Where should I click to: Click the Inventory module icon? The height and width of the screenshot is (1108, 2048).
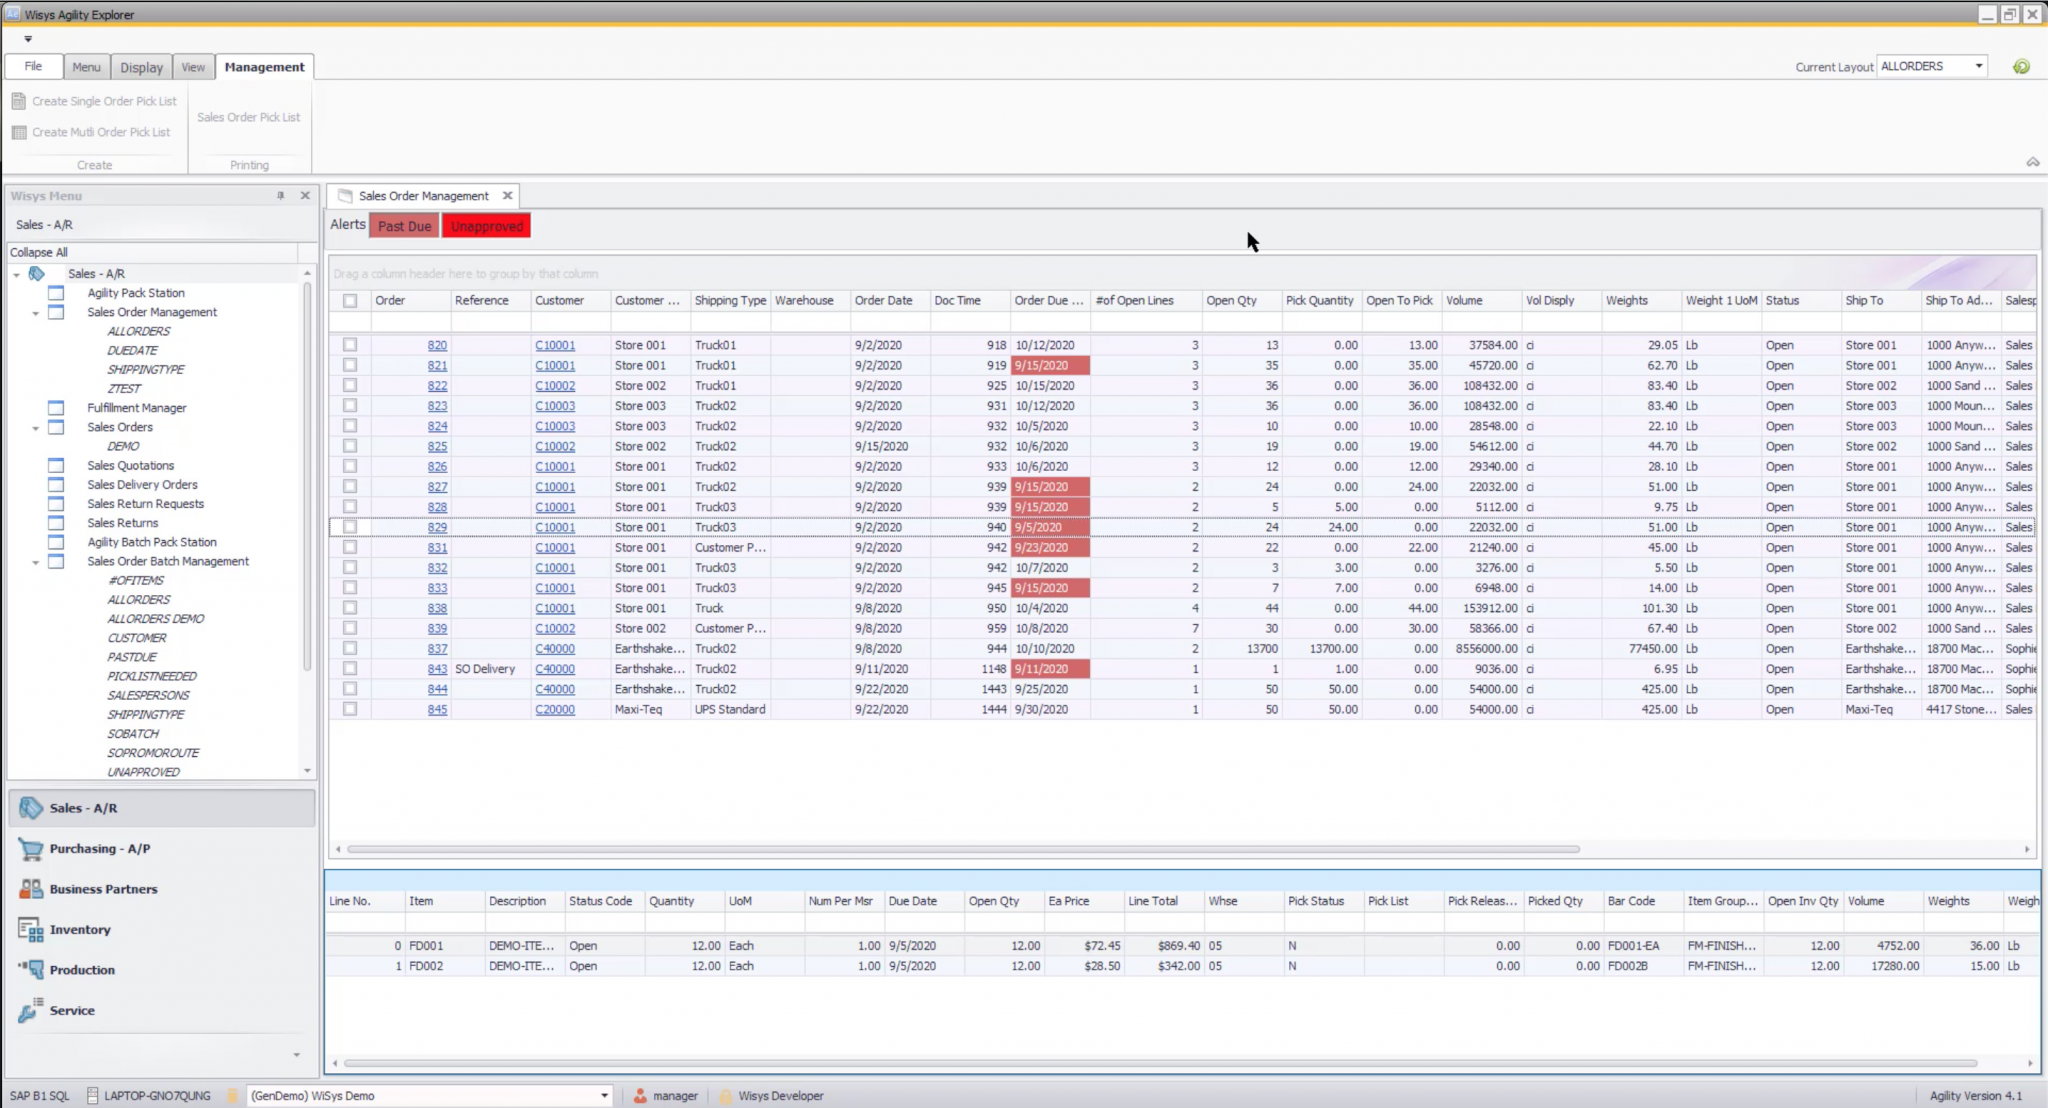point(30,929)
